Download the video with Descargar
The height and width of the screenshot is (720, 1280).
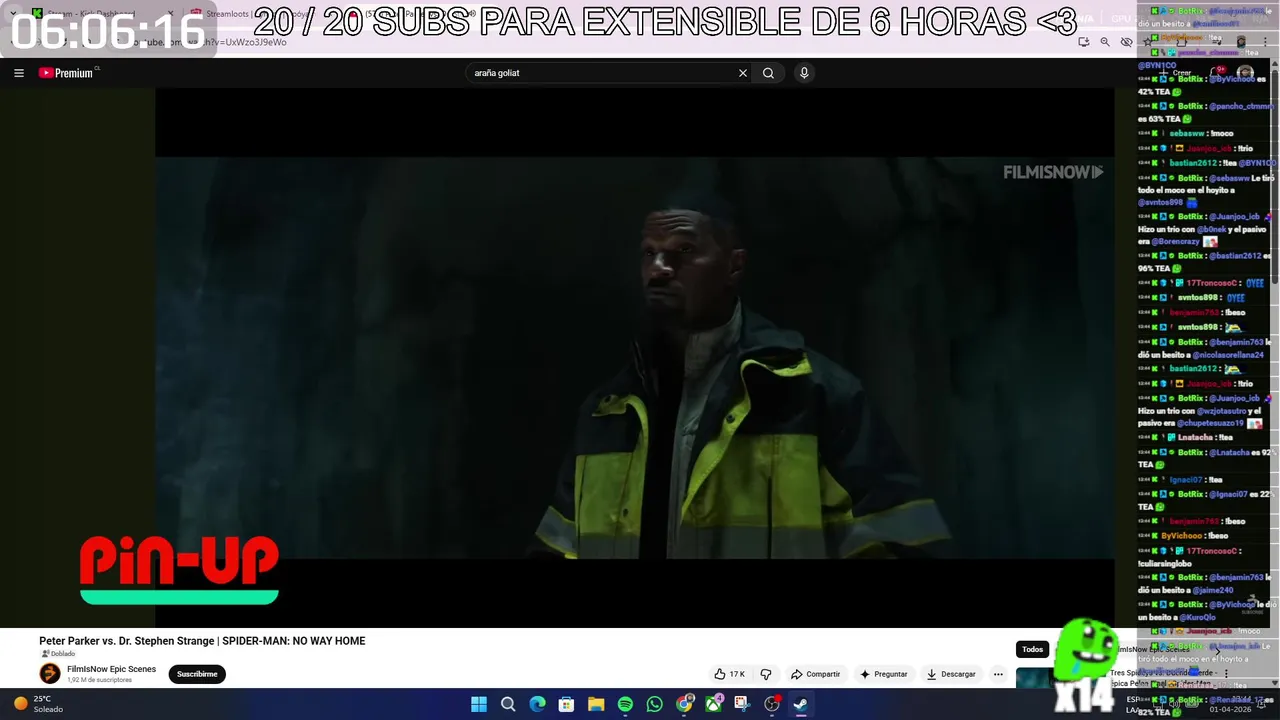[951, 674]
